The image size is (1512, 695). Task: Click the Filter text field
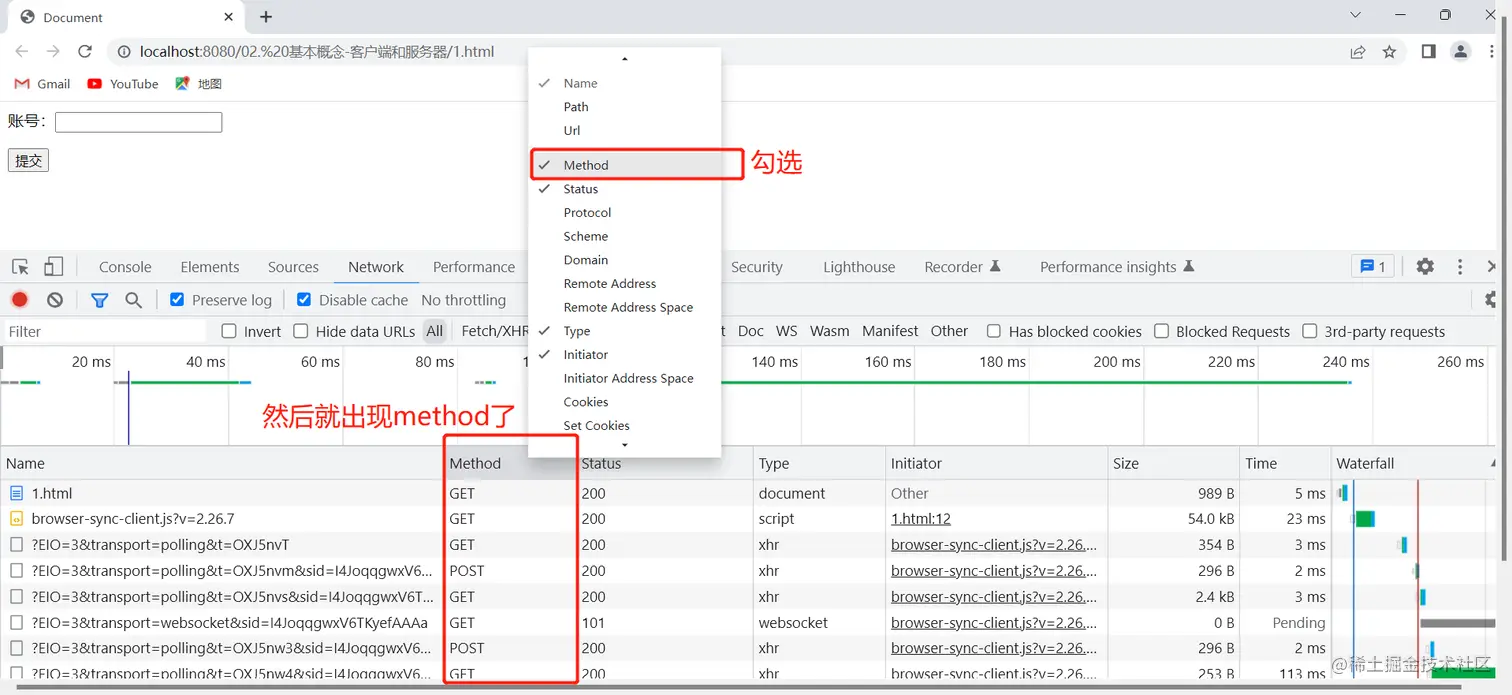tap(105, 331)
